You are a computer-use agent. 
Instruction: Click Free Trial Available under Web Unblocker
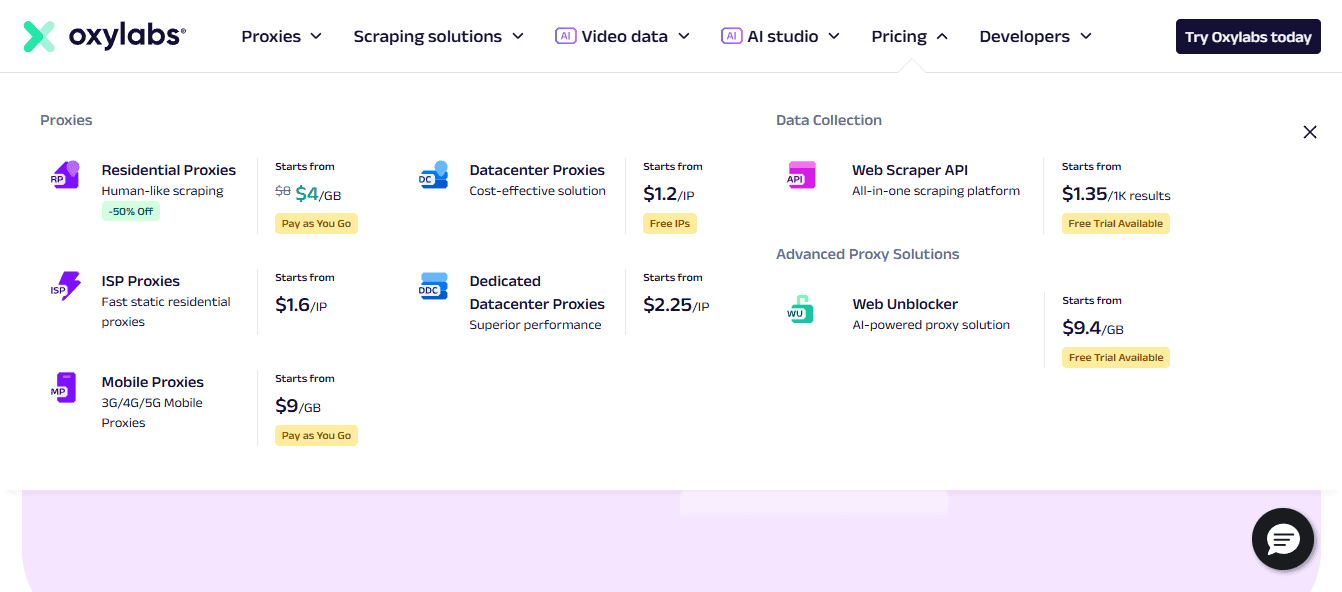click(x=1116, y=358)
